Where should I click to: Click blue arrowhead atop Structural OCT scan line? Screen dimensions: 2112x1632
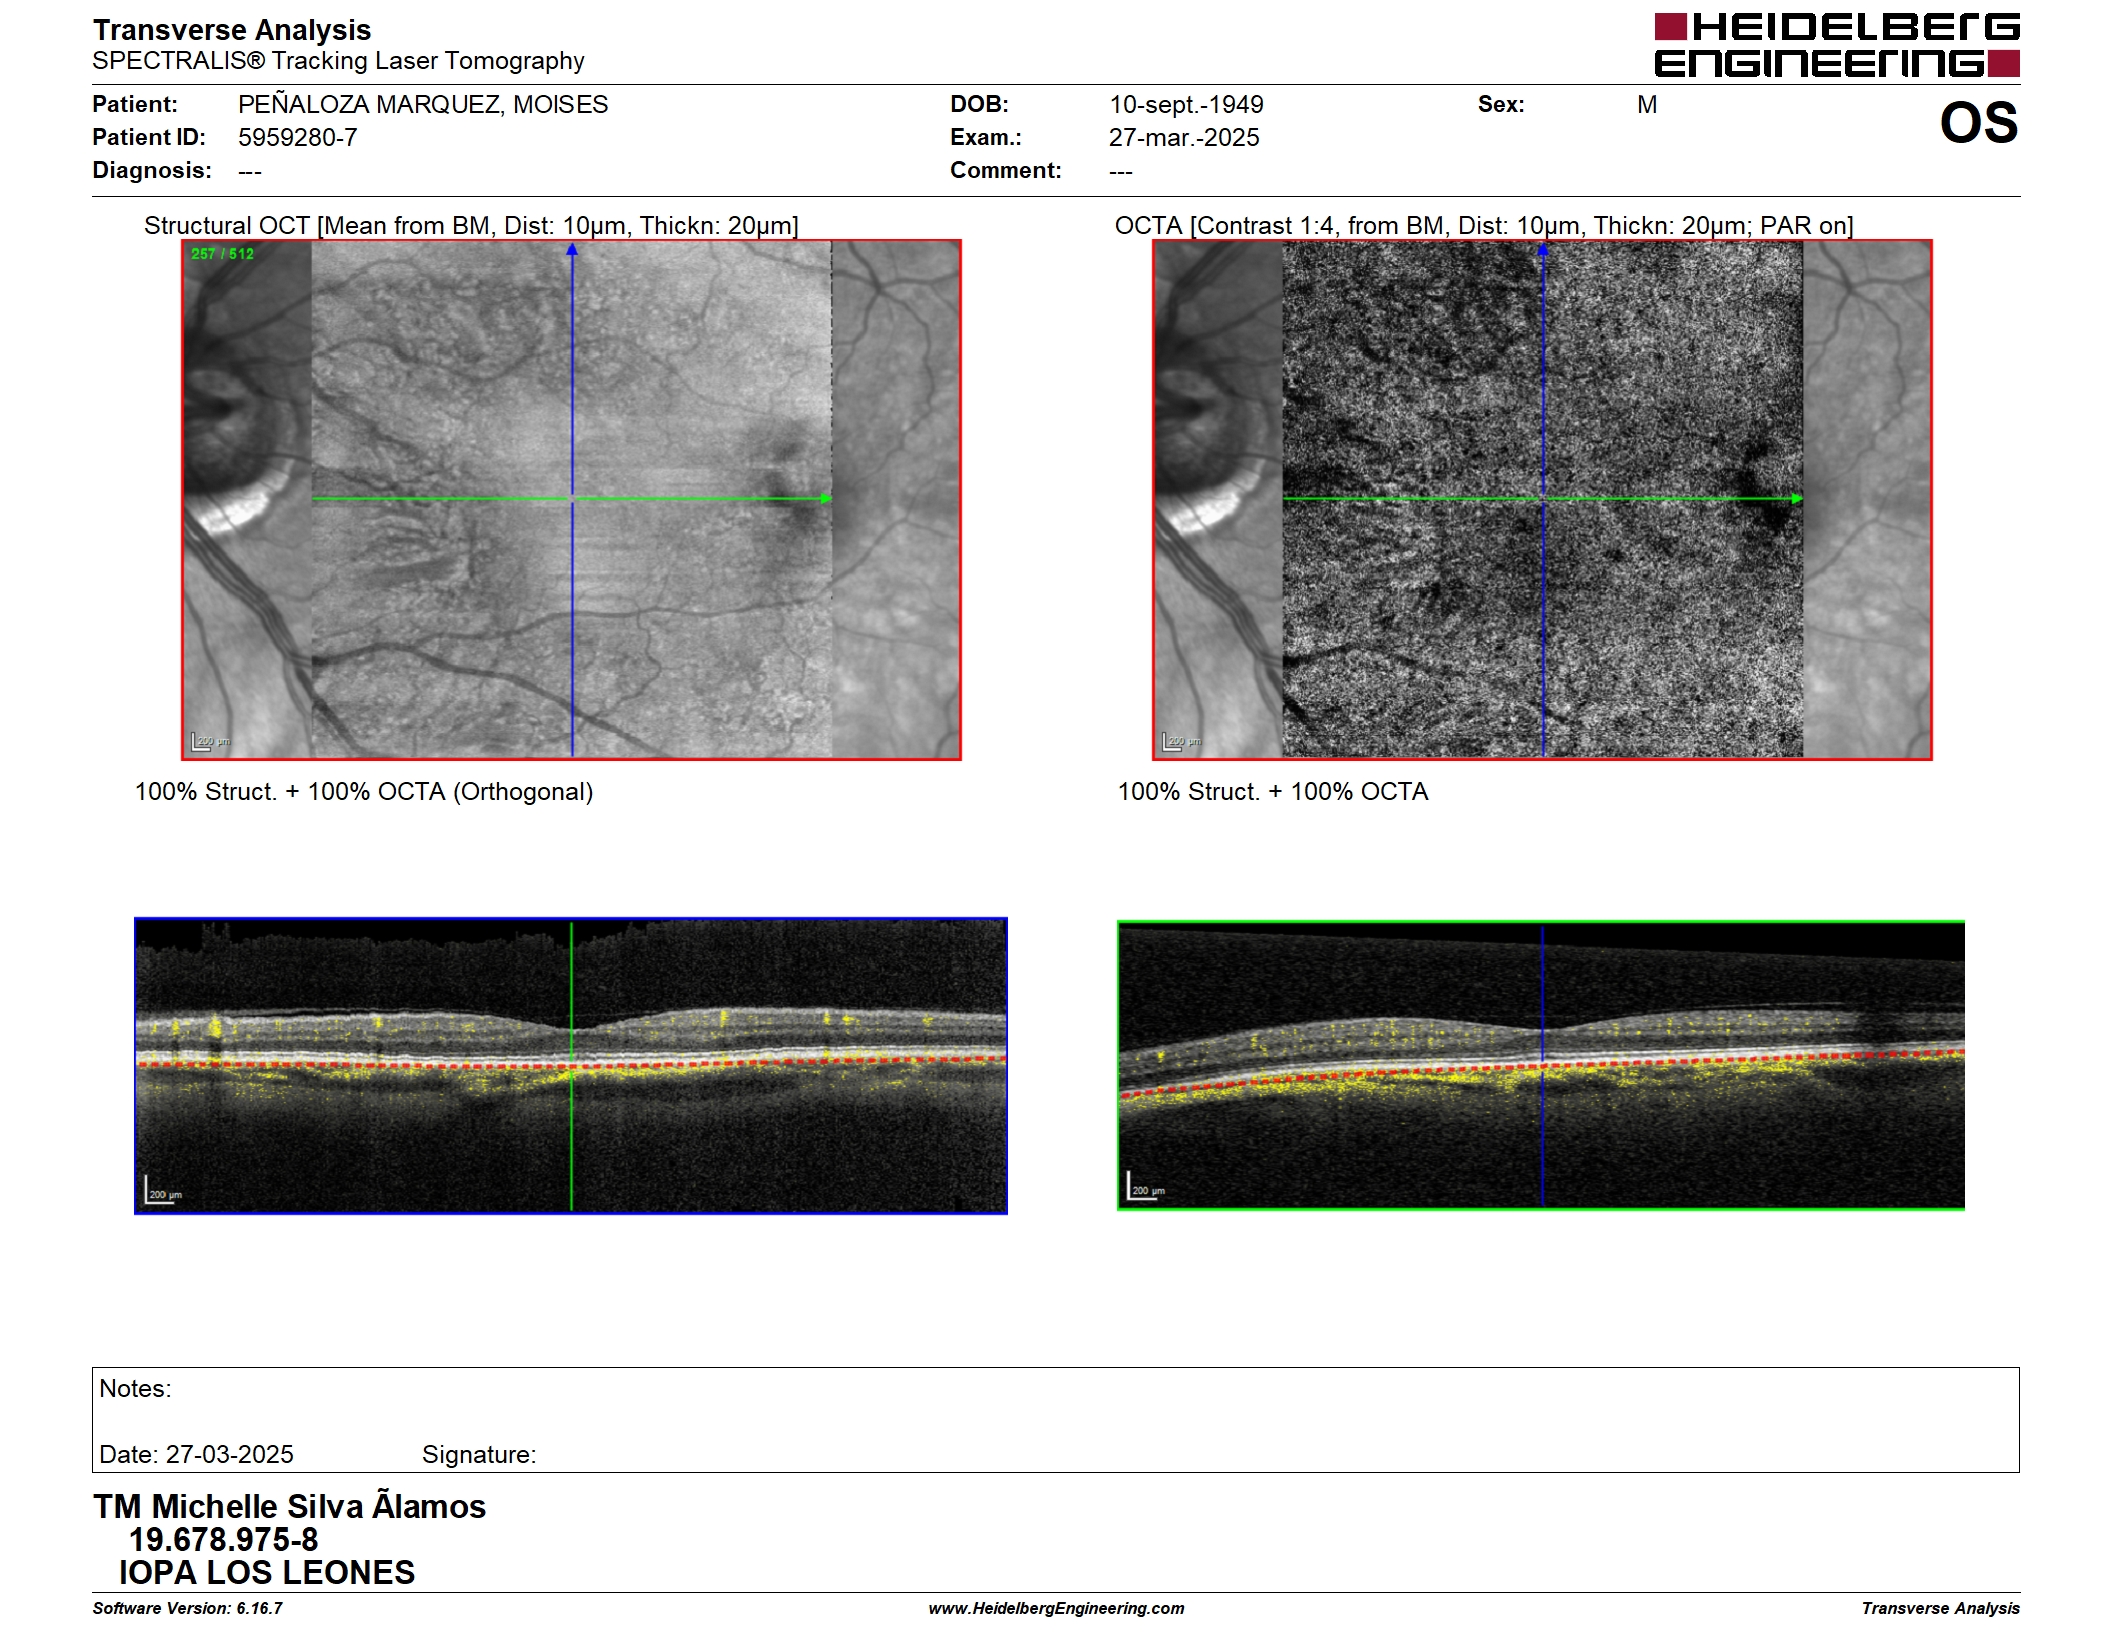[x=572, y=250]
